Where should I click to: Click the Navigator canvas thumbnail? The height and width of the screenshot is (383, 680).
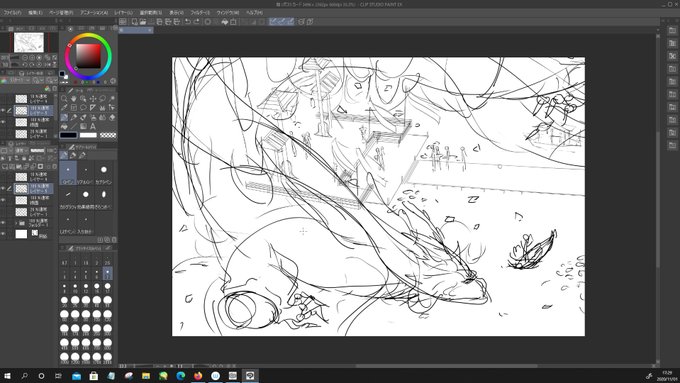coord(29,43)
